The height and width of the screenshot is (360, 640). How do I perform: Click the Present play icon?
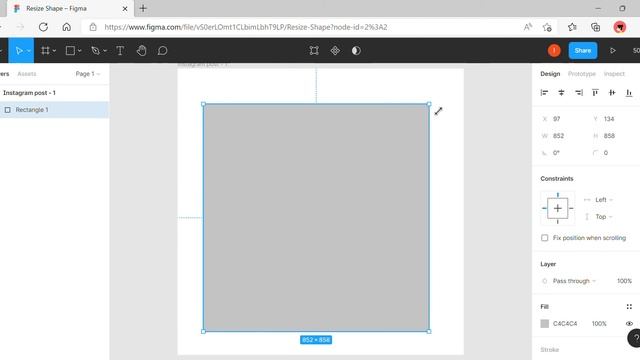pos(613,51)
